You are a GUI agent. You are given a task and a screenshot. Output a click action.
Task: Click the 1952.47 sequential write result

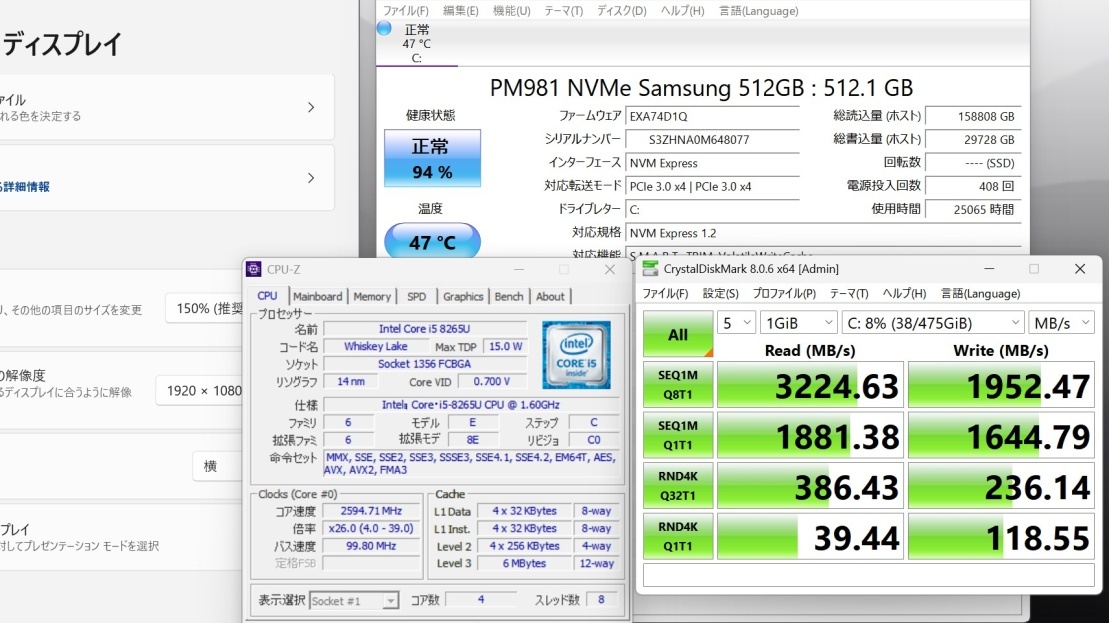click(x=1001, y=385)
